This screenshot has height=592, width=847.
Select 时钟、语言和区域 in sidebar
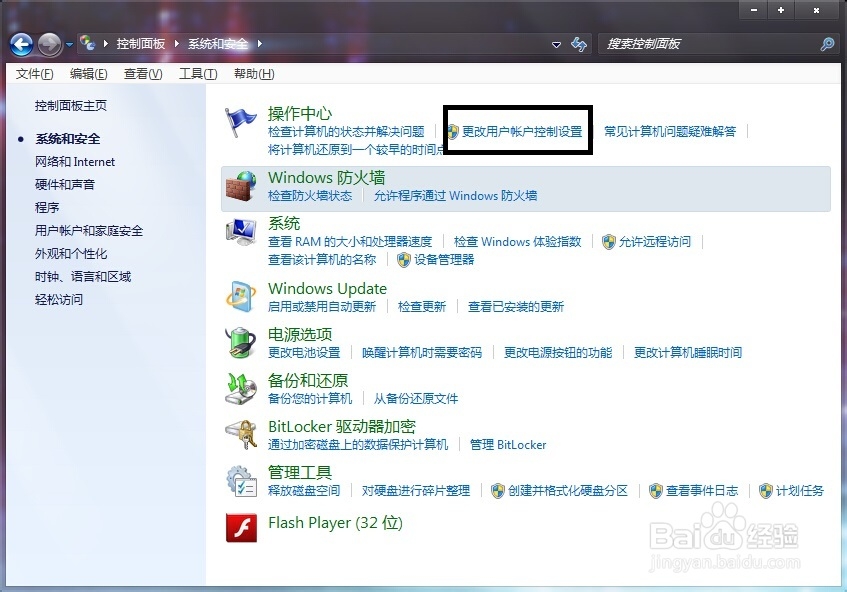tap(83, 277)
